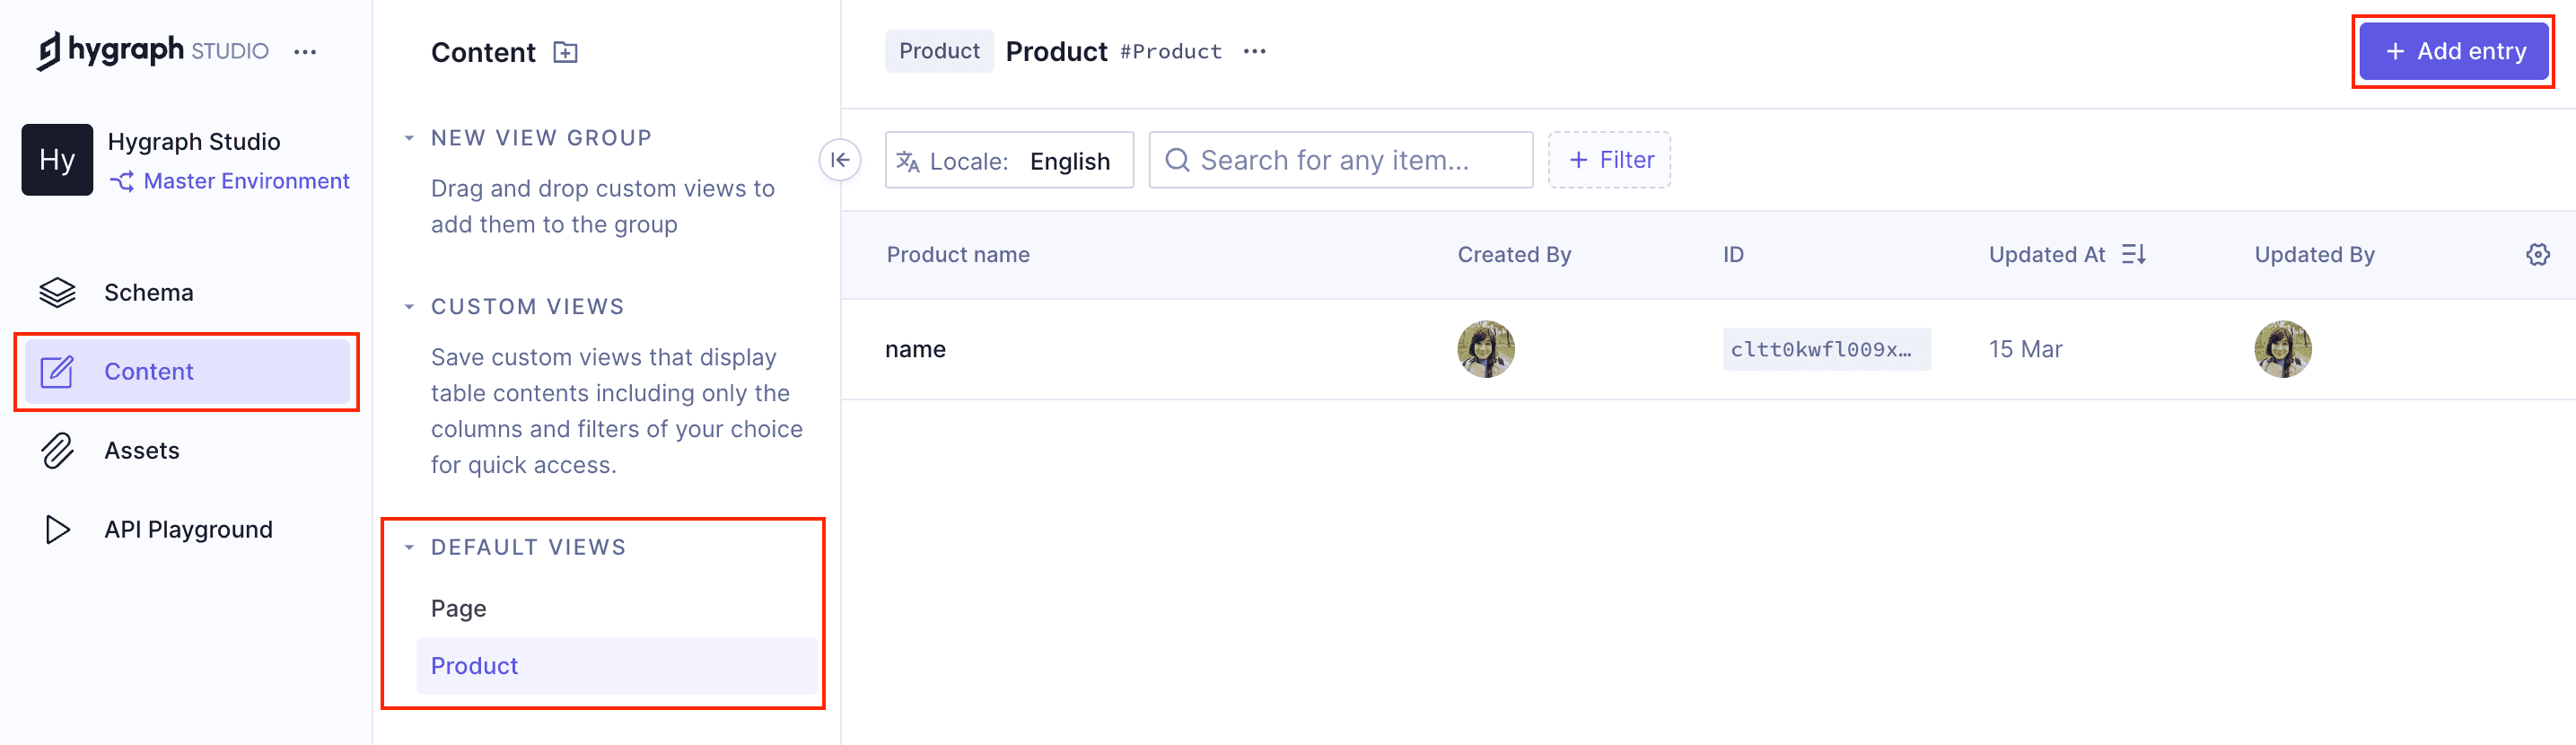The width and height of the screenshot is (2576, 745).
Task: Focus the search for any item field
Action: pyautogui.click(x=1340, y=159)
